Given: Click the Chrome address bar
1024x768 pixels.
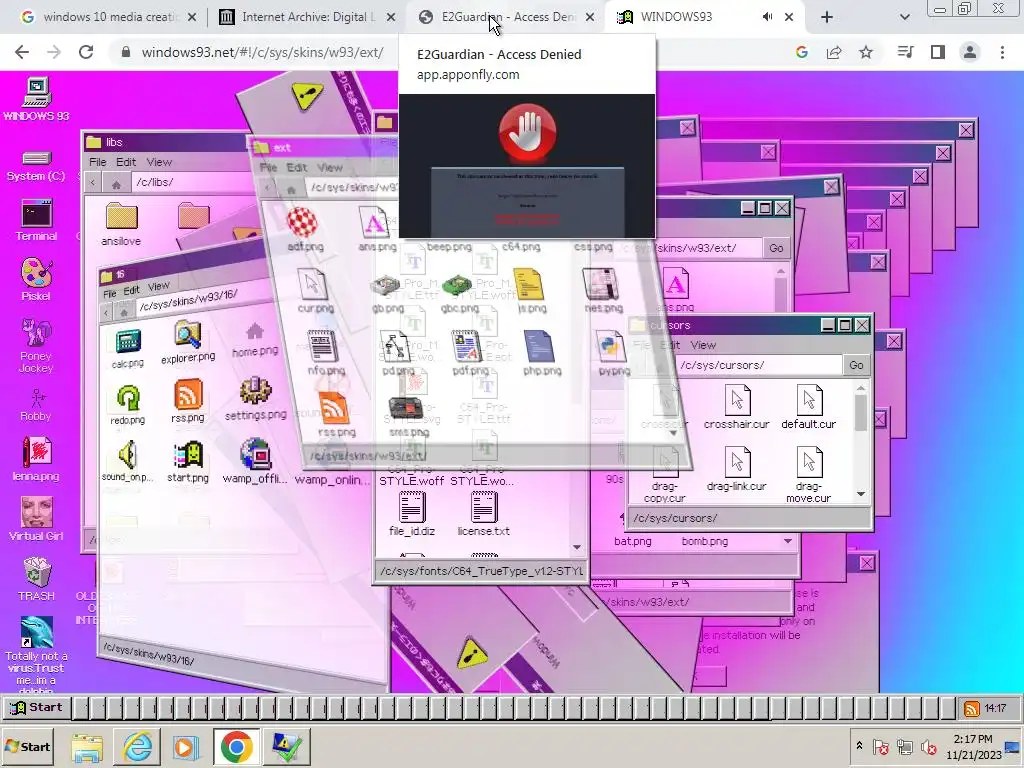Looking at the screenshot, I should coord(451,52).
